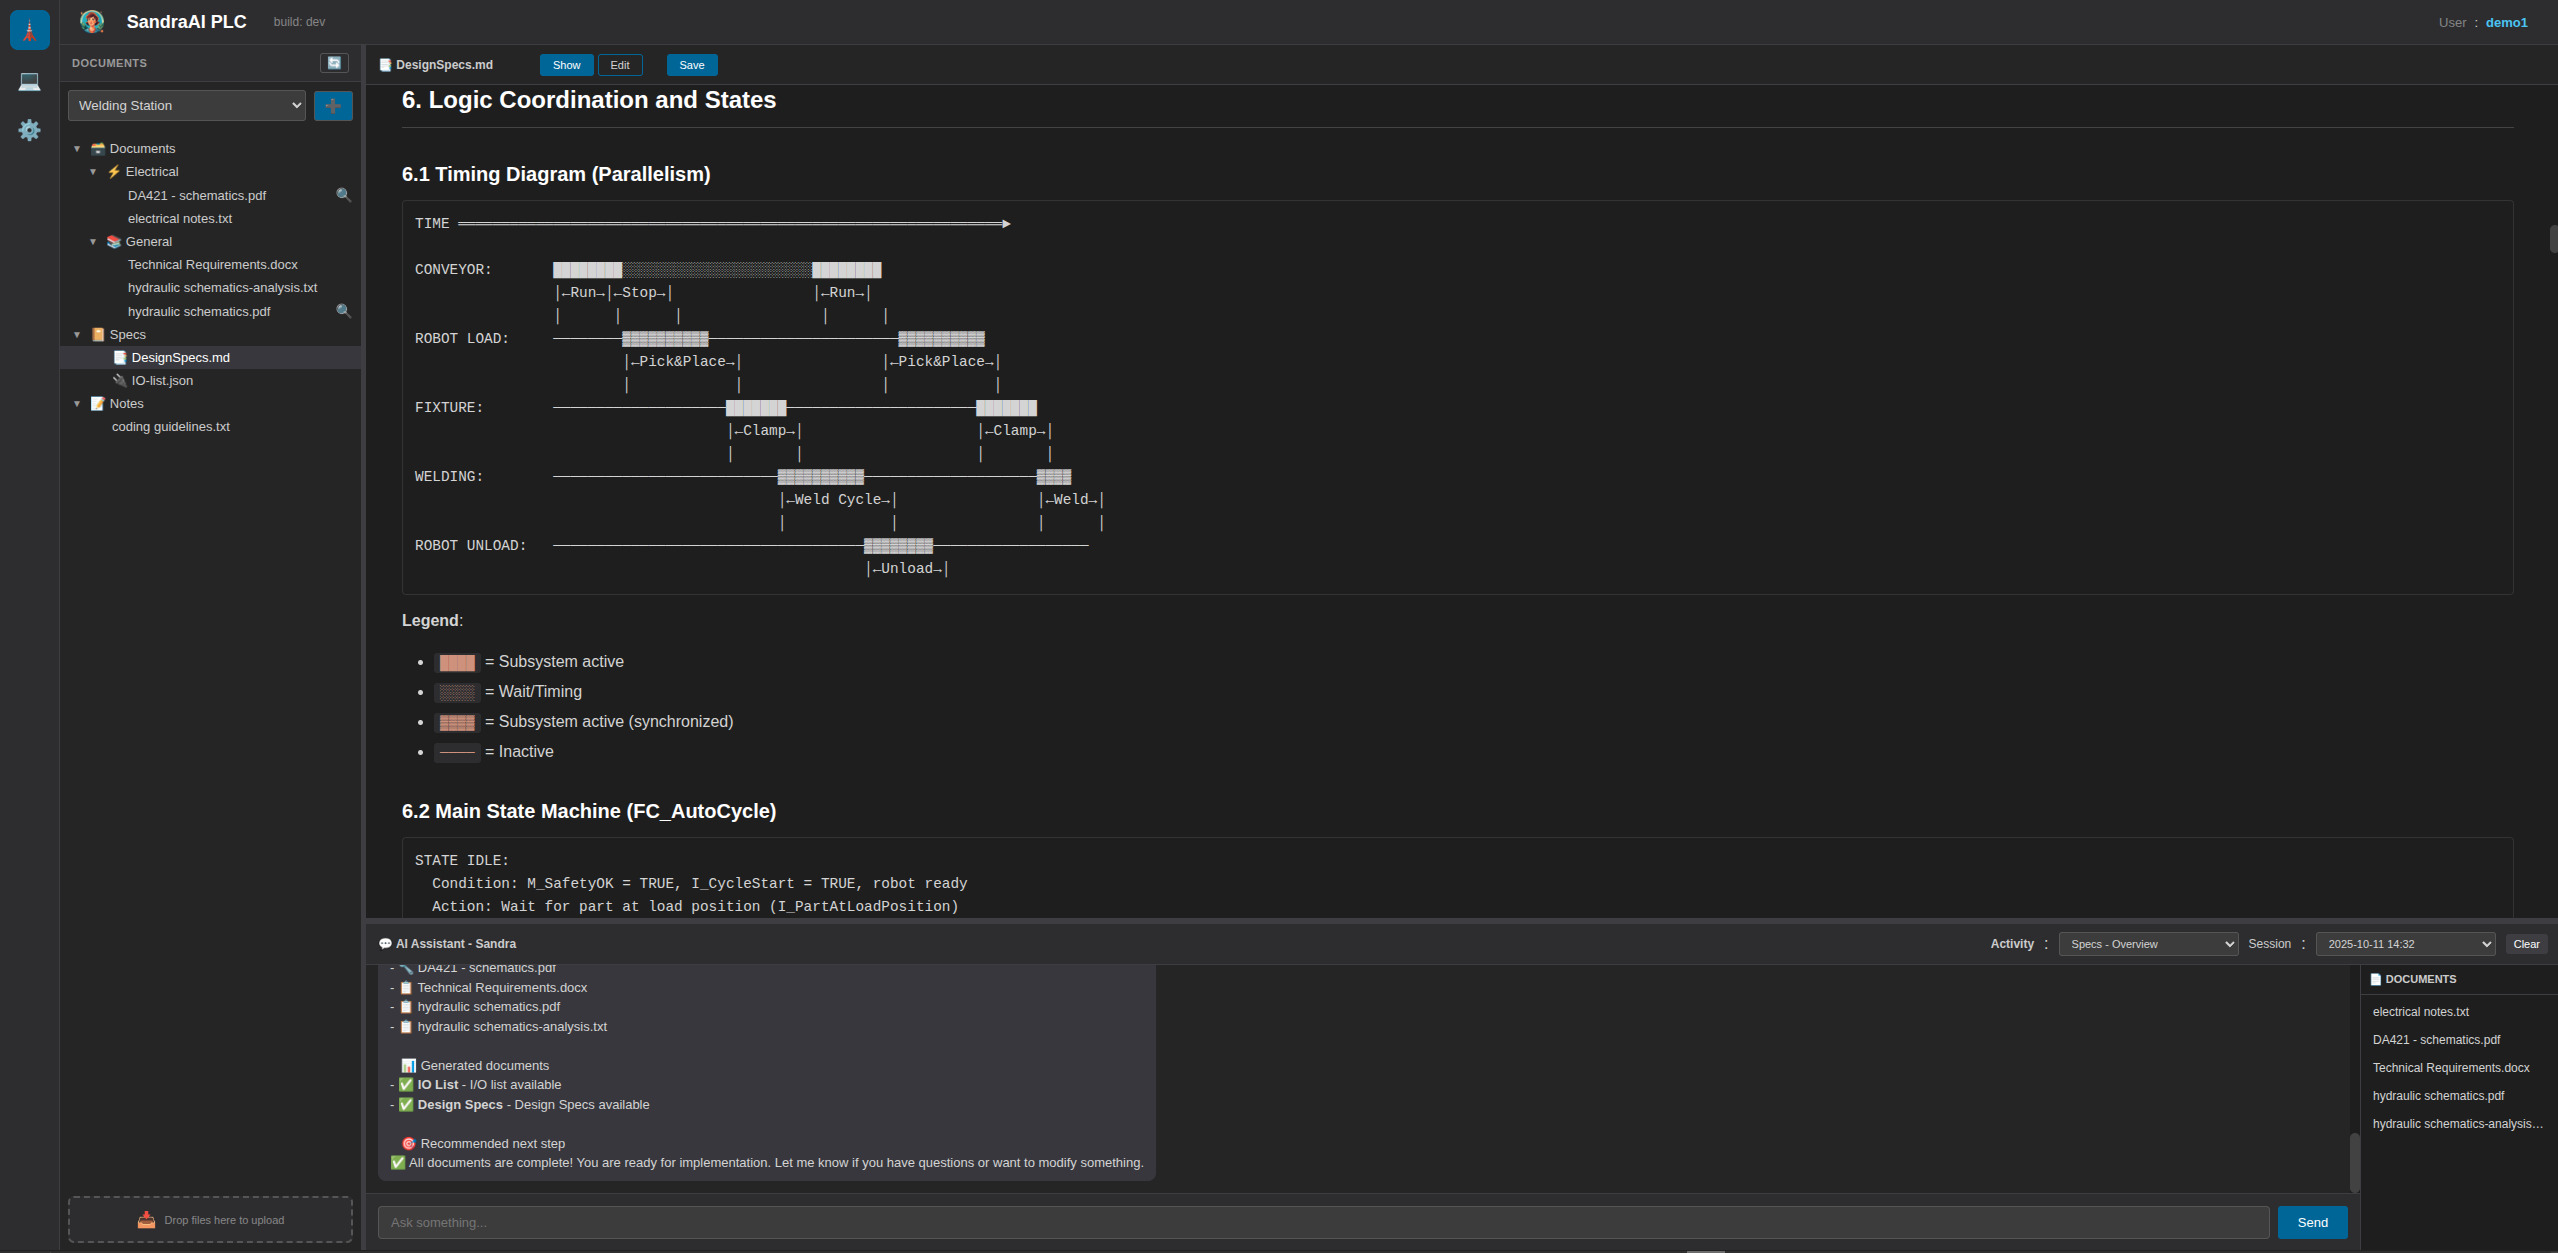Save the DesignSpecs.md document

click(691, 64)
